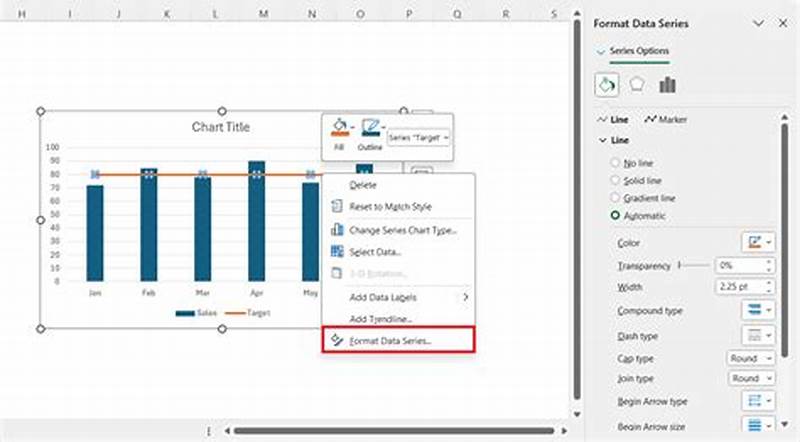The width and height of the screenshot is (800, 442).
Task: Choose Change Series Chart Type
Action: pyautogui.click(x=398, y=230)
